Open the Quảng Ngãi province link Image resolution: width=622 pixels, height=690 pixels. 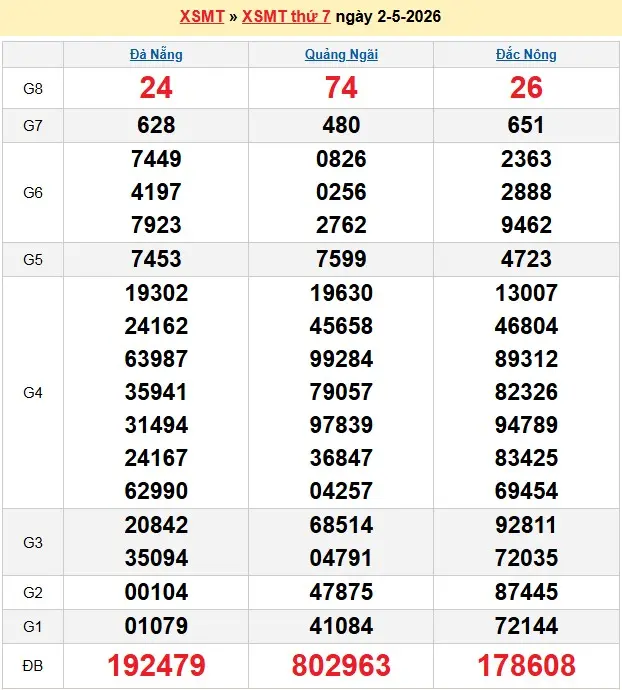[341, 55]
